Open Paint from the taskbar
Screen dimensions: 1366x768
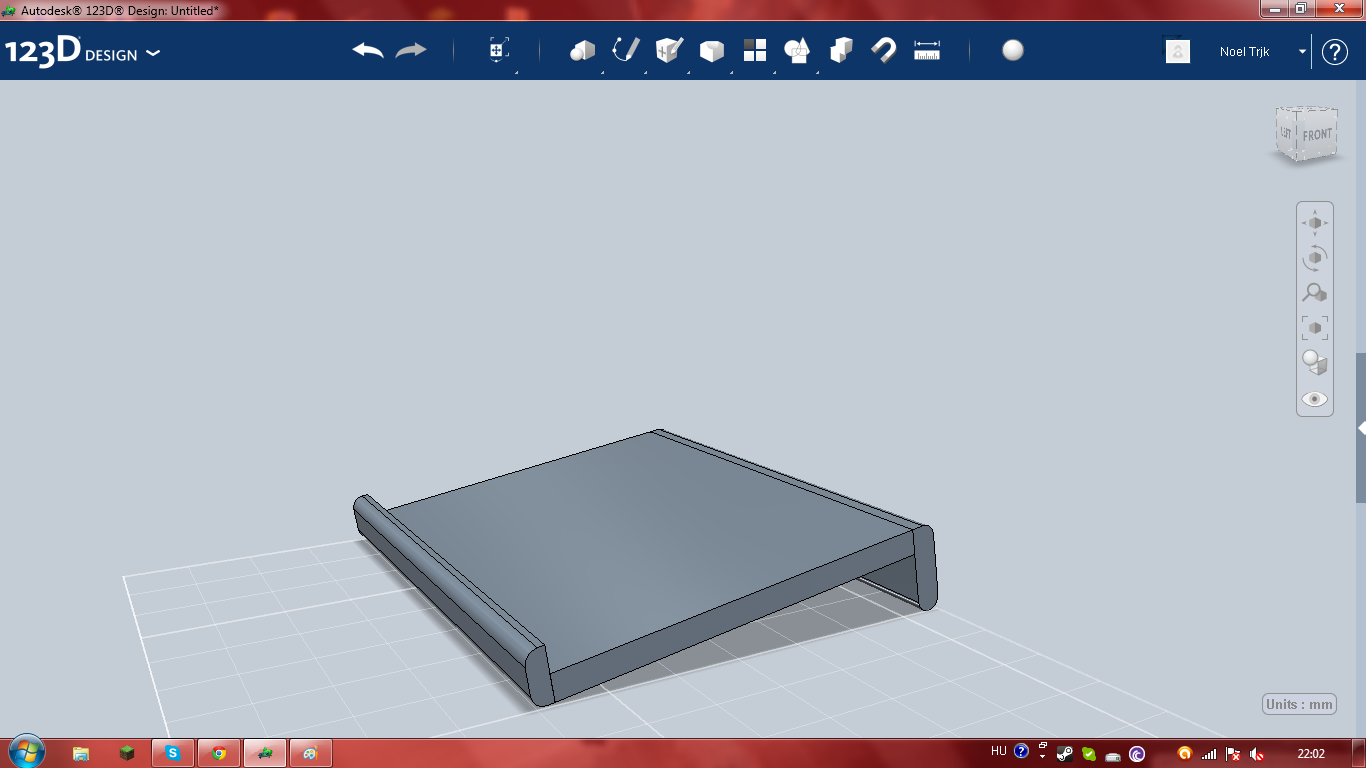pos(311,753)
